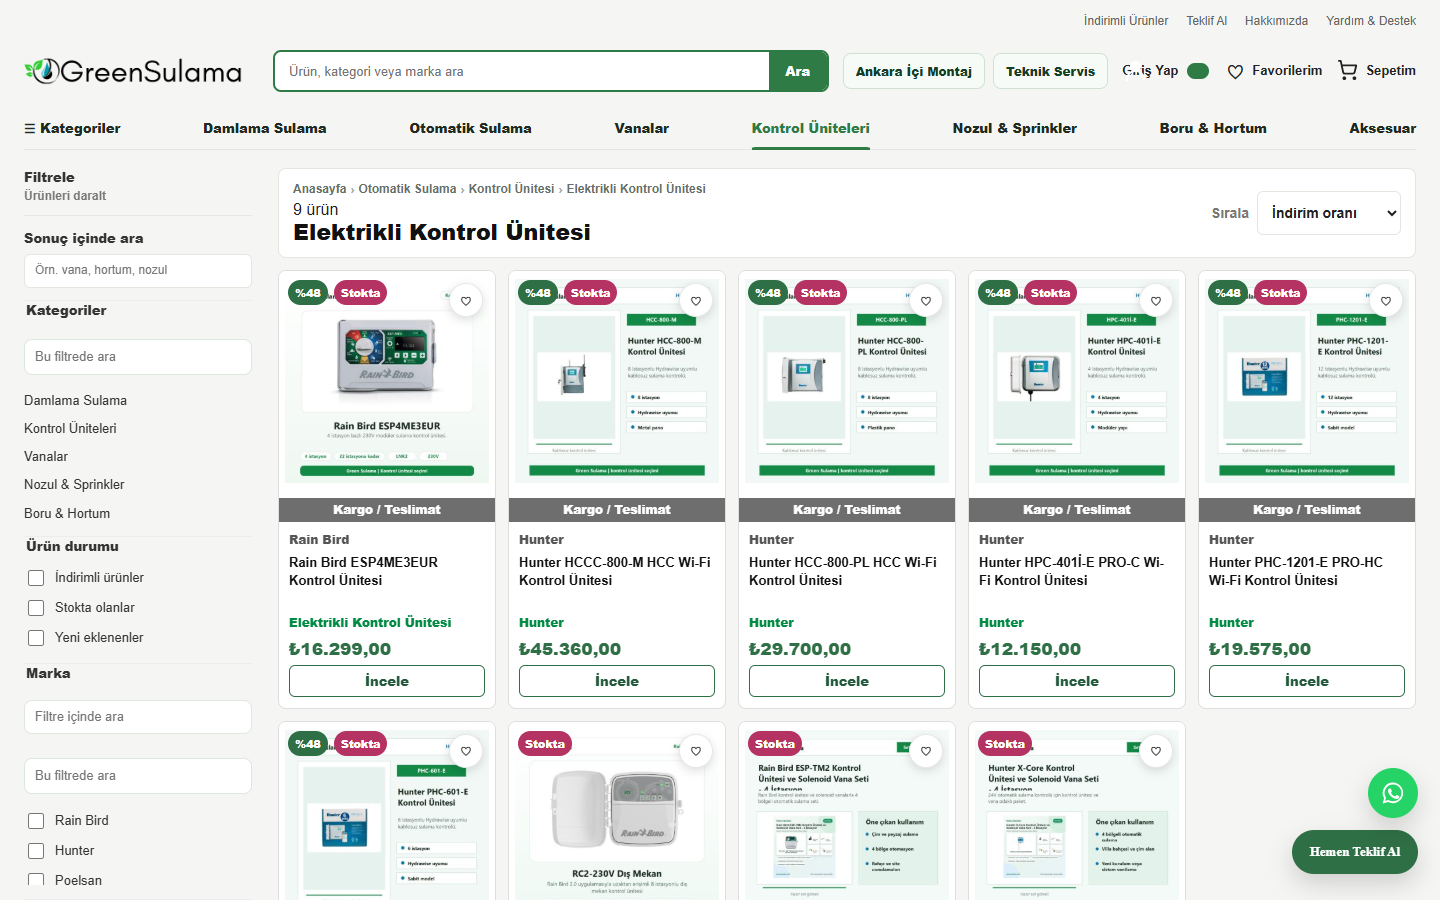1440x900 pixels.
Task: Click the Teknik Servis button
Action: 1050,71
